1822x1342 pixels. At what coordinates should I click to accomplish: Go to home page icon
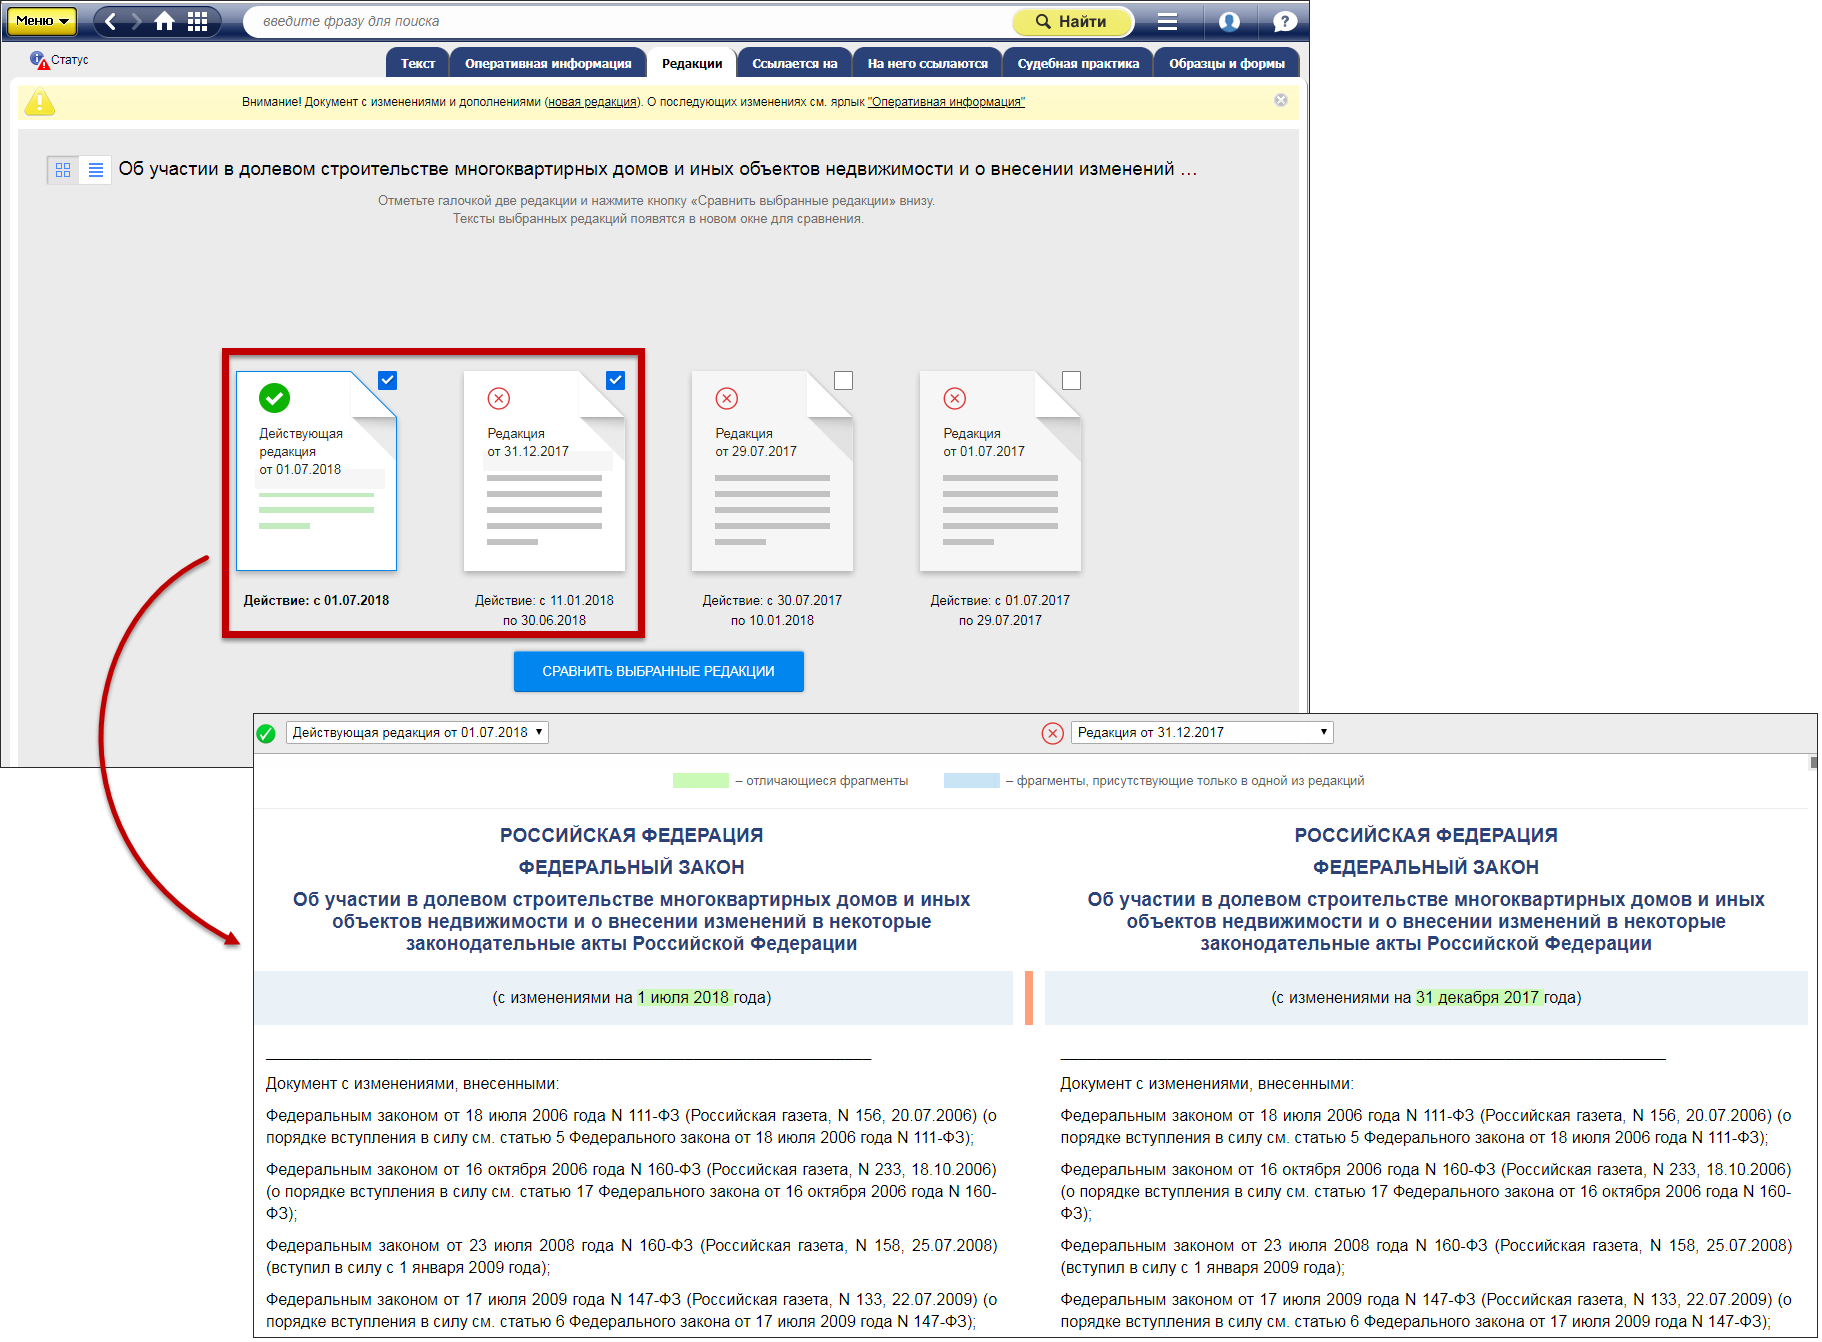click(165, 21)
